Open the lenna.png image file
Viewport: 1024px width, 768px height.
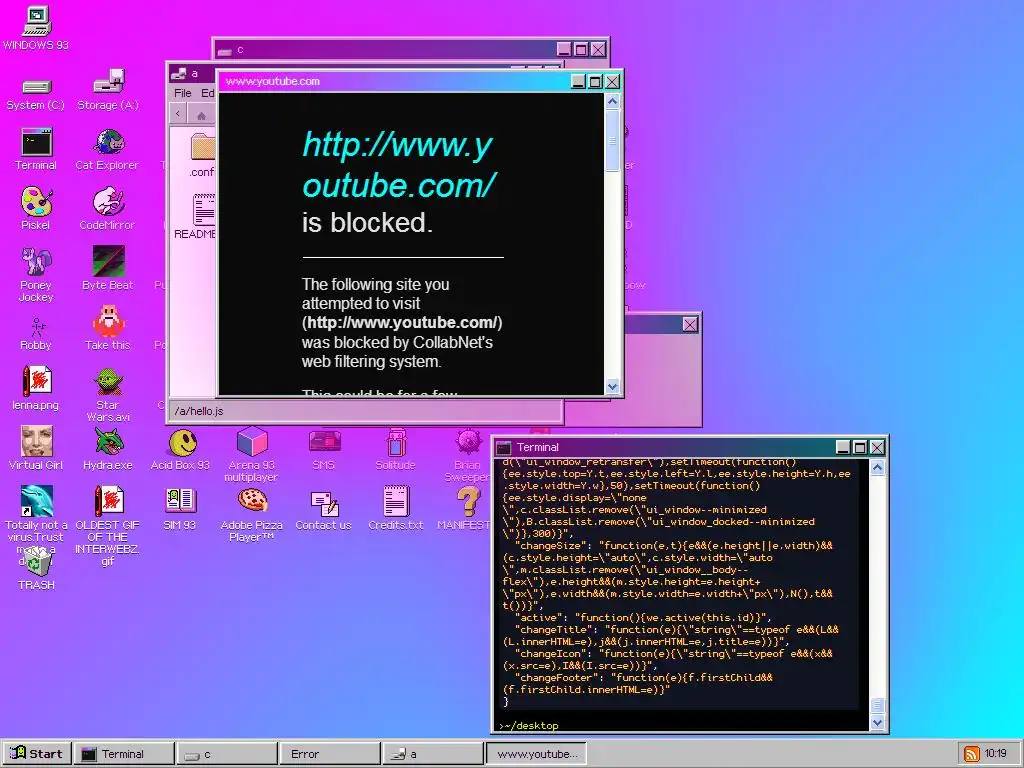36,388
